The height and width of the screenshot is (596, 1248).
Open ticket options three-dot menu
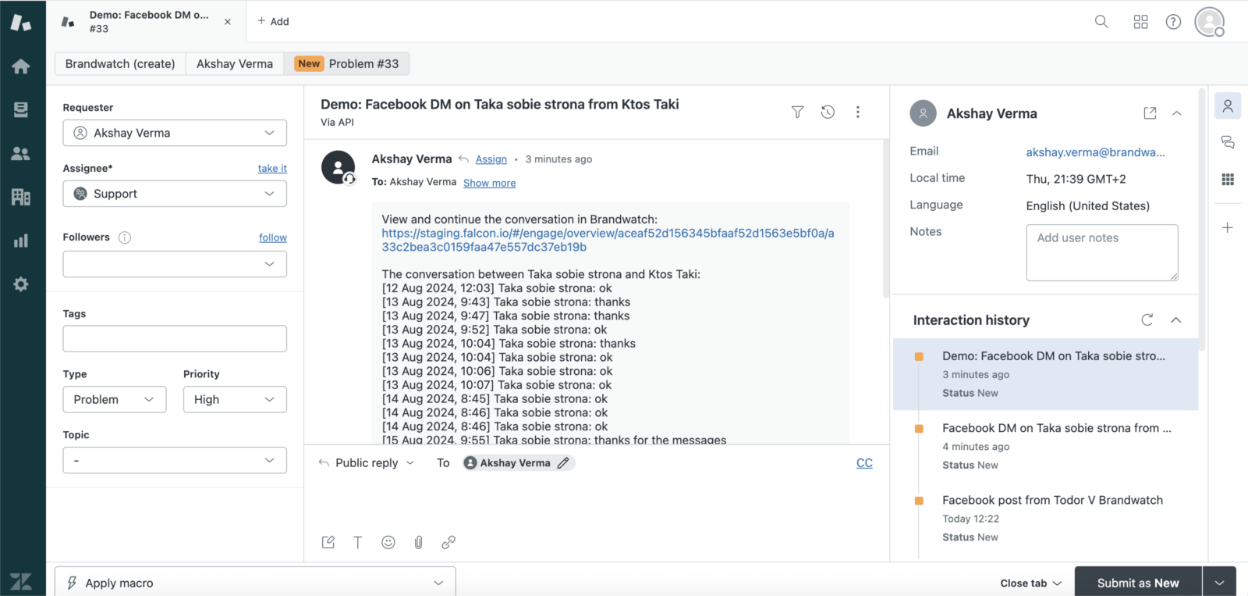coord(858,112)
